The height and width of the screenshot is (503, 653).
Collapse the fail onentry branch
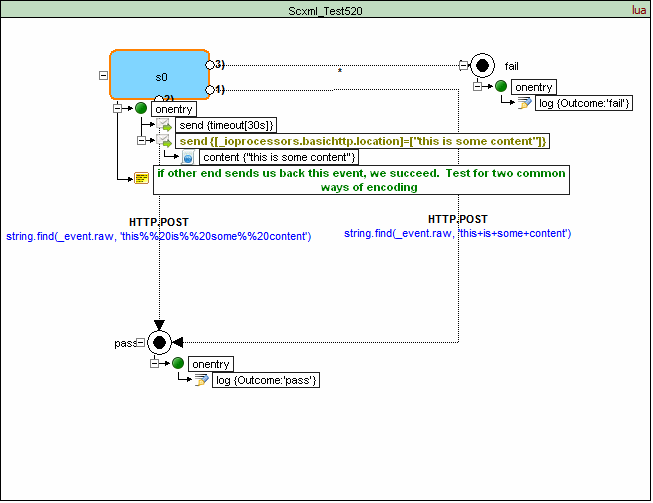[x=478, y=87]
